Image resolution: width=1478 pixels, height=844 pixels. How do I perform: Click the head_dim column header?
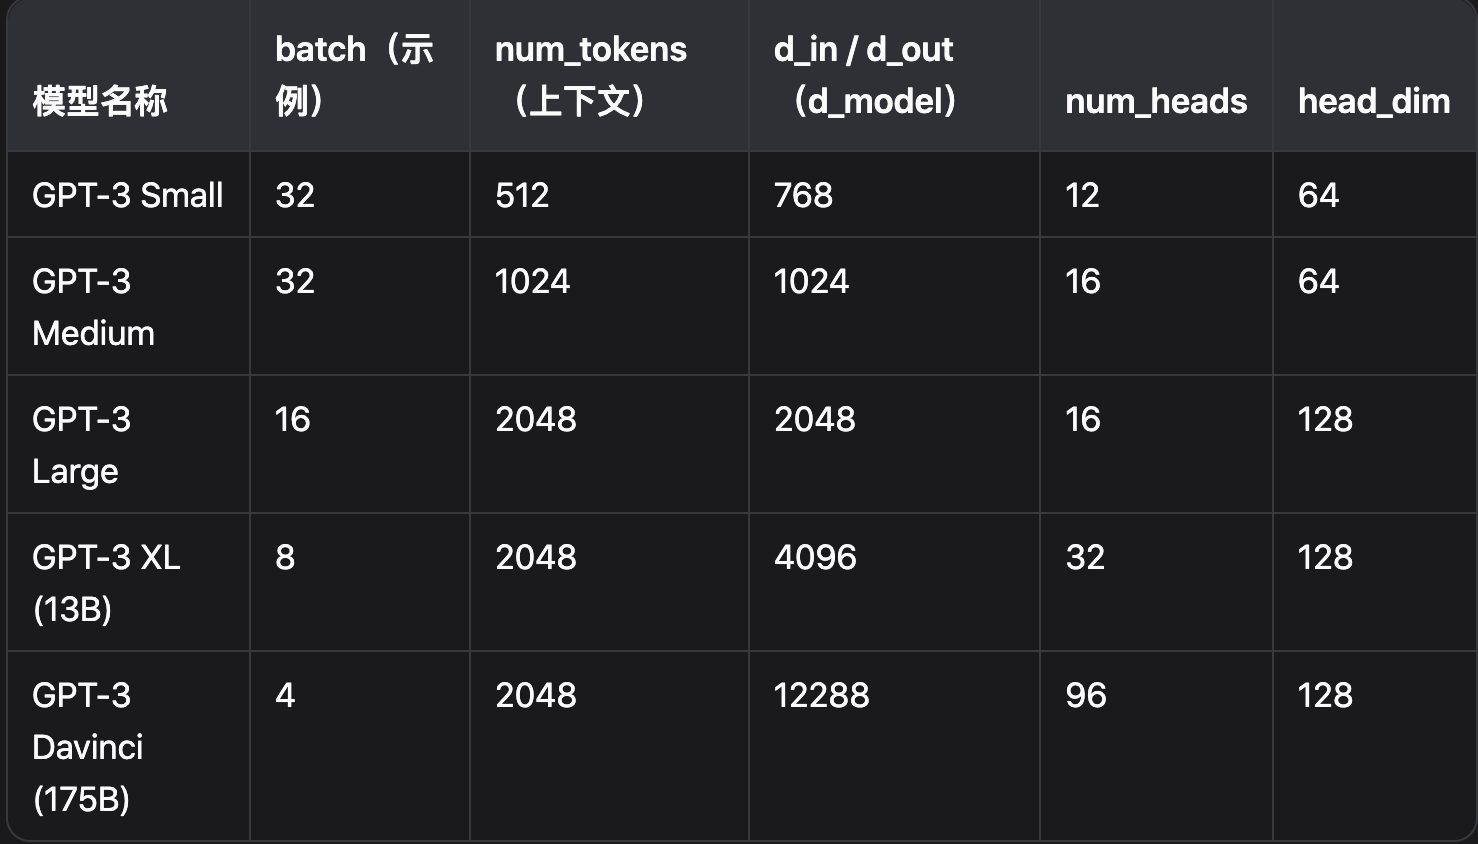(1374, 101)
